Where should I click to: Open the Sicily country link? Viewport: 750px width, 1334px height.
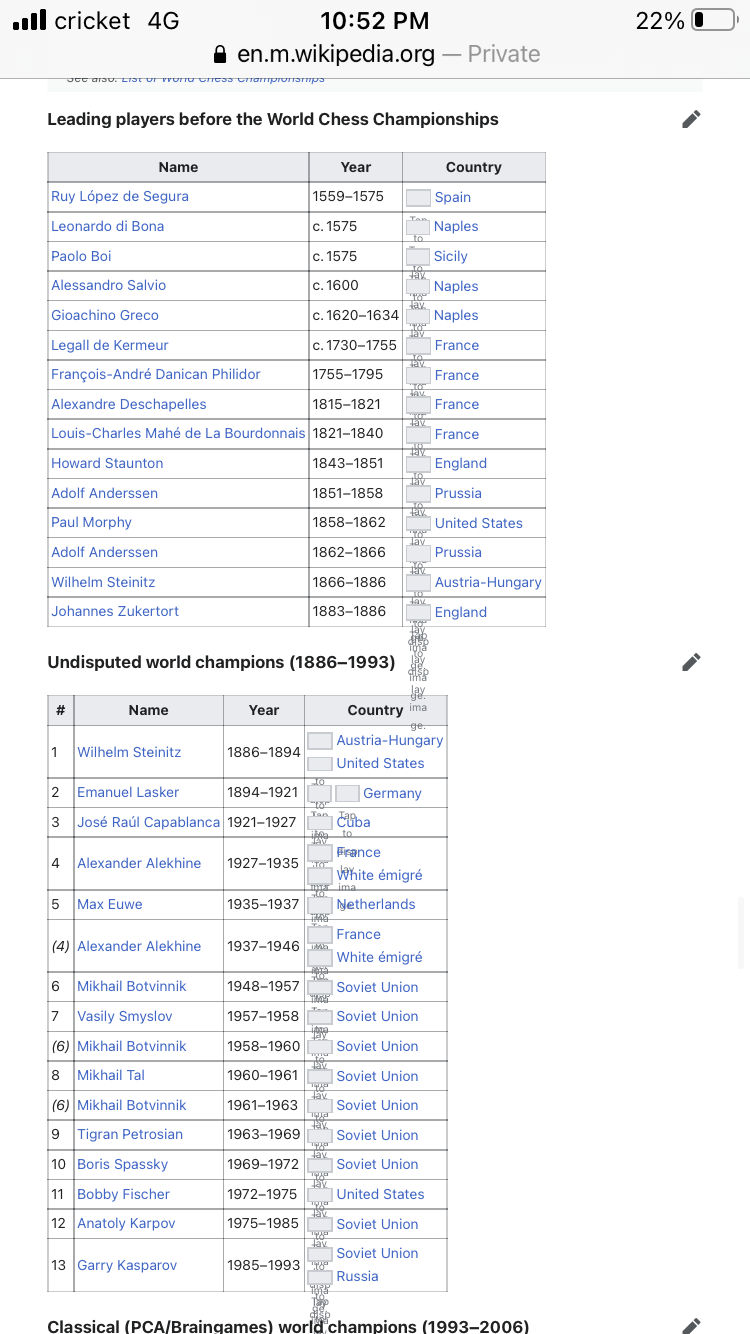(451, 256)
